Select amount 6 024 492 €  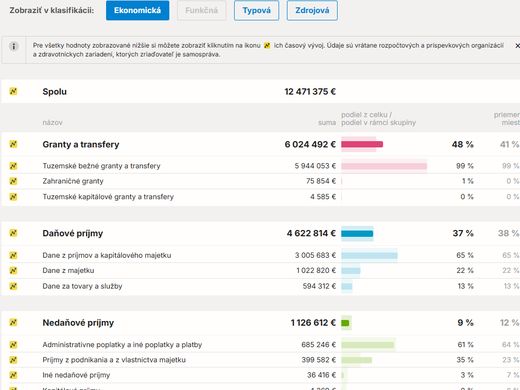[310, 144]
